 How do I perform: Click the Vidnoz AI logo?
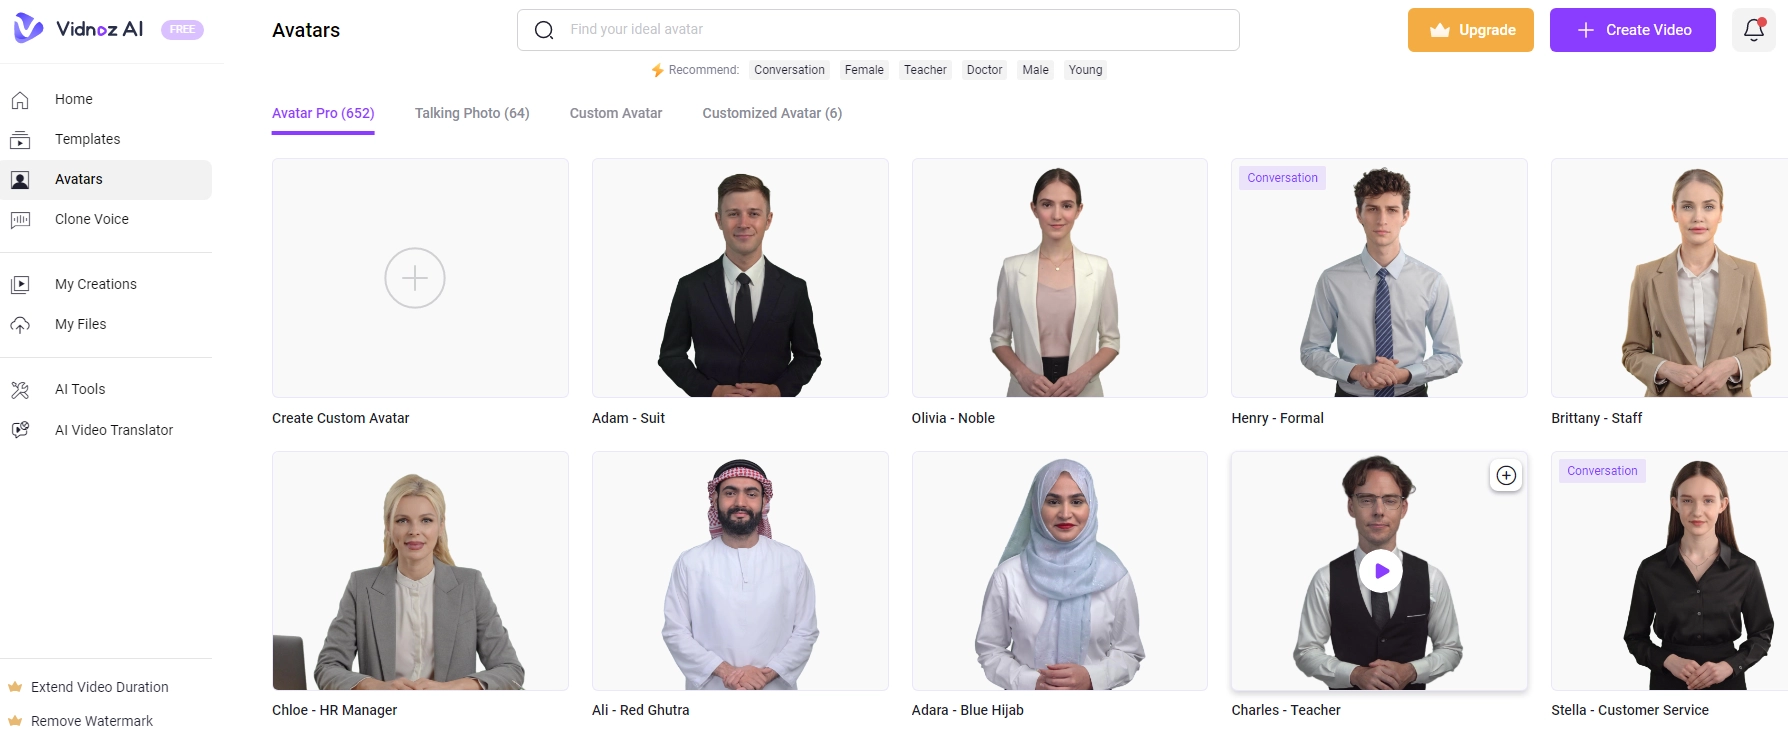click(80, 29)
